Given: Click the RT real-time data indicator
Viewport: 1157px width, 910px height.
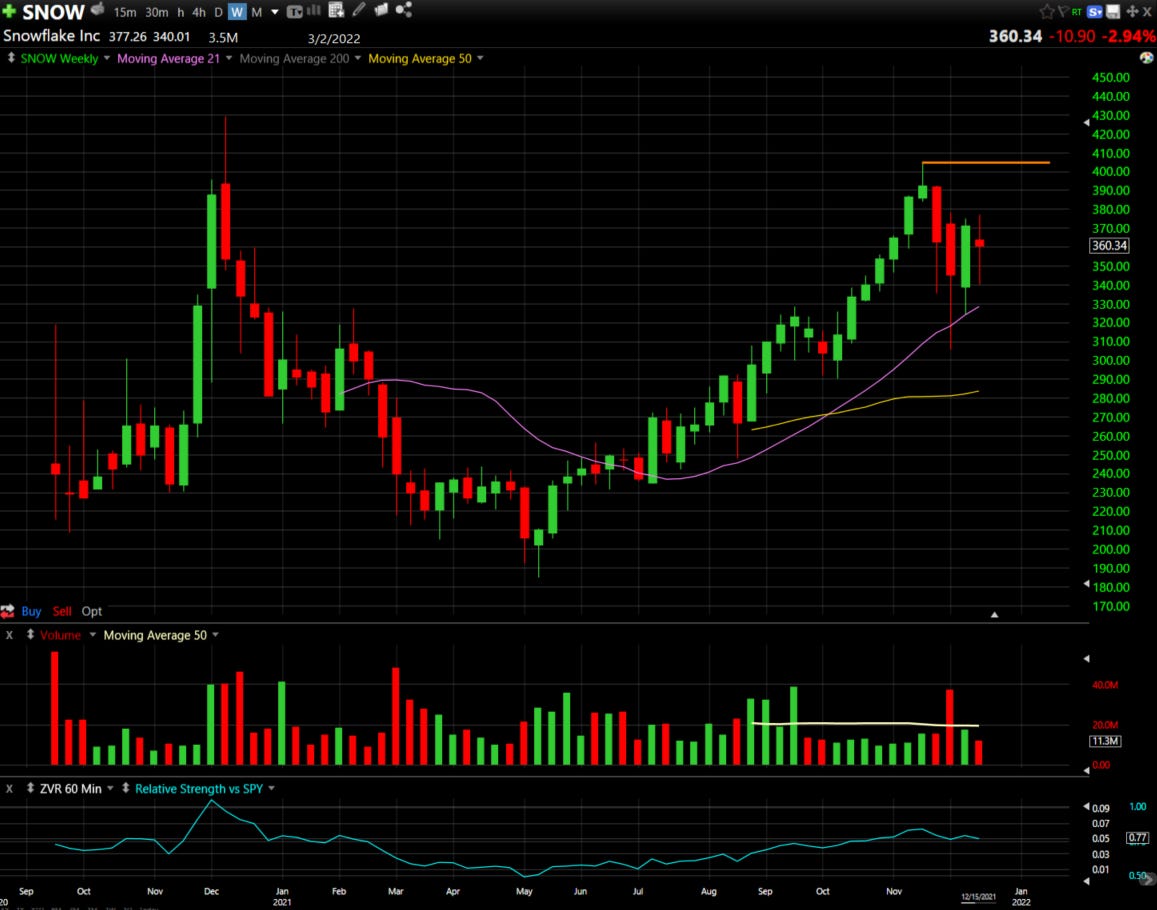Looking at the screenshot, I should (x=1077, y=12).
